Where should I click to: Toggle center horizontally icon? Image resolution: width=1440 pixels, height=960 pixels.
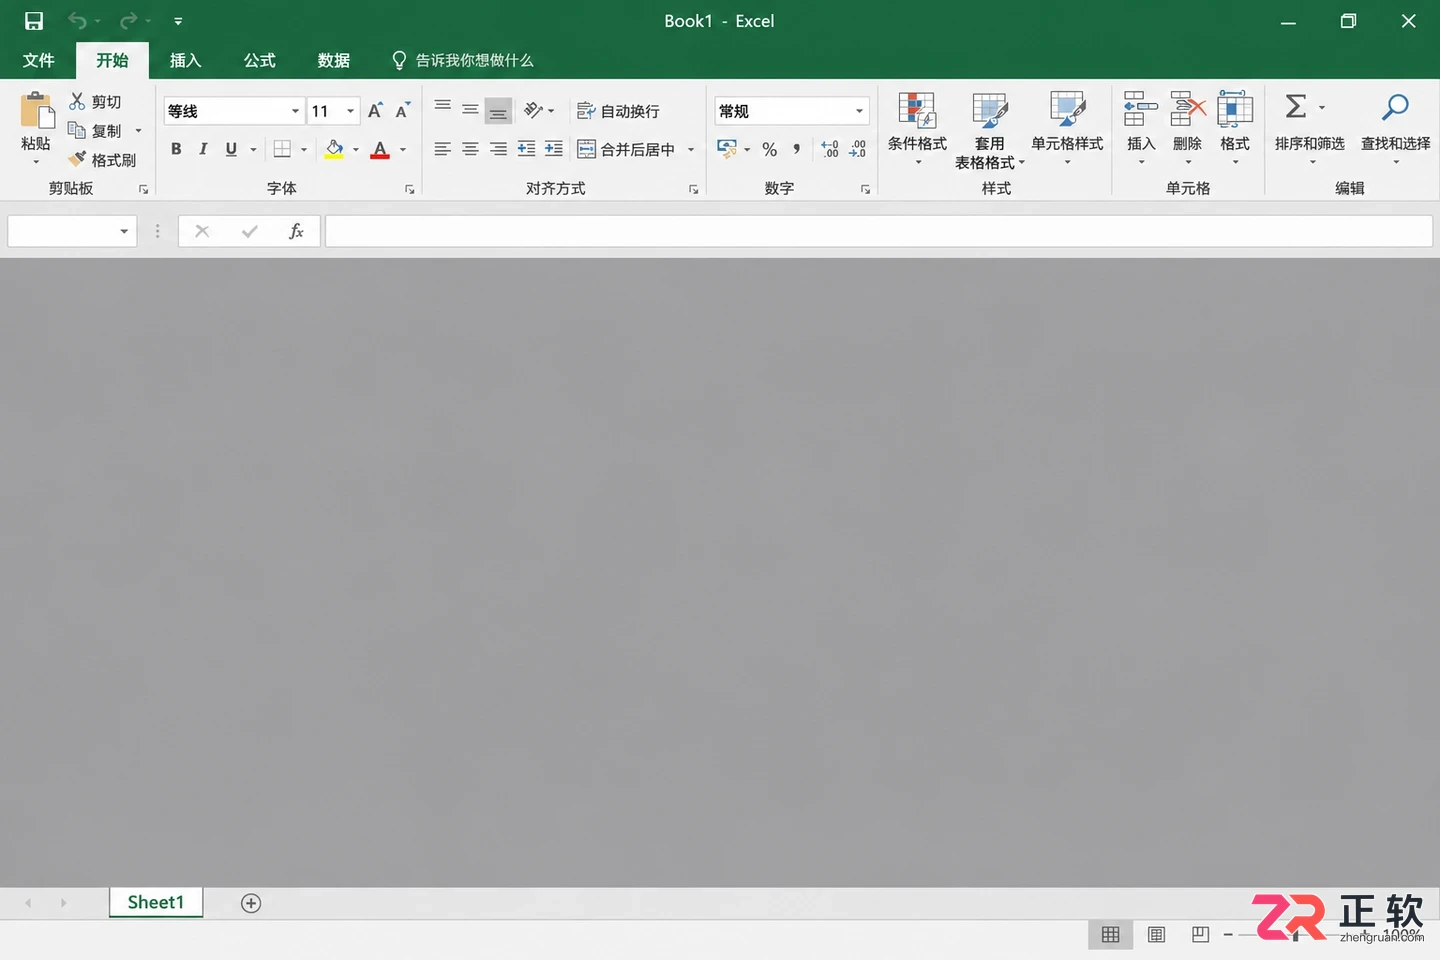click(470, 149)
